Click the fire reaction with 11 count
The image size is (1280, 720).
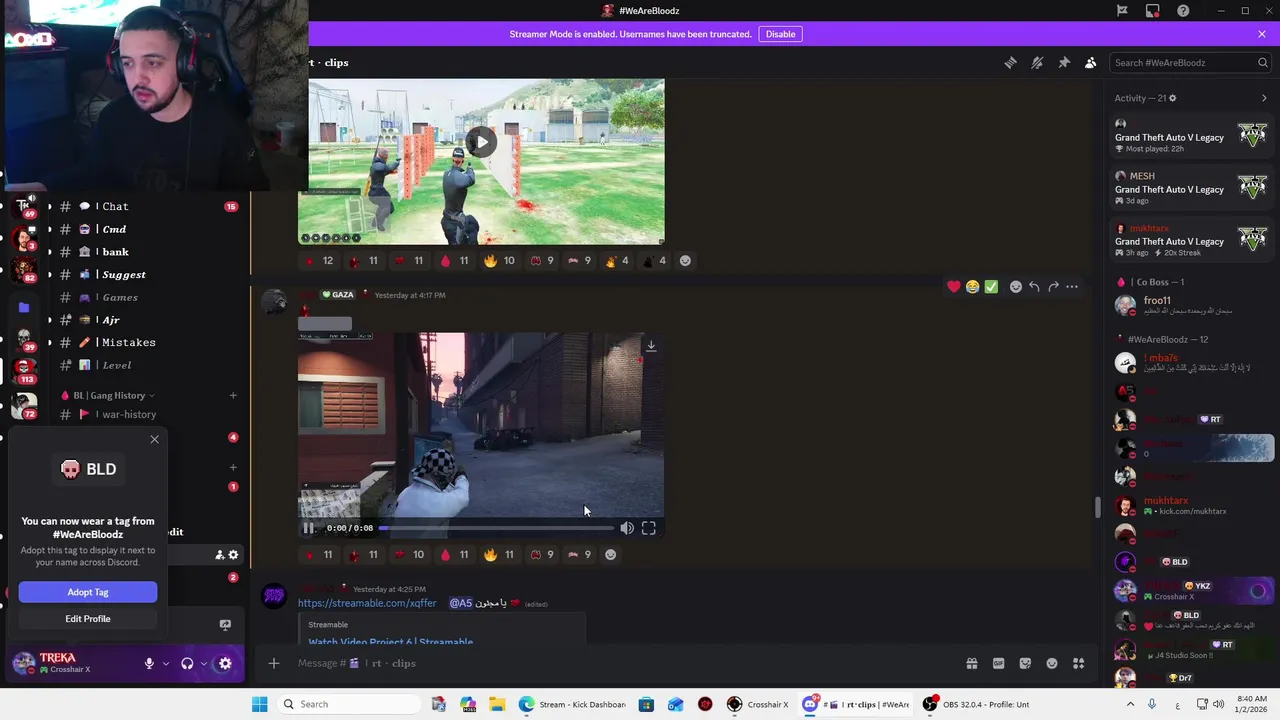click(499, 555)
